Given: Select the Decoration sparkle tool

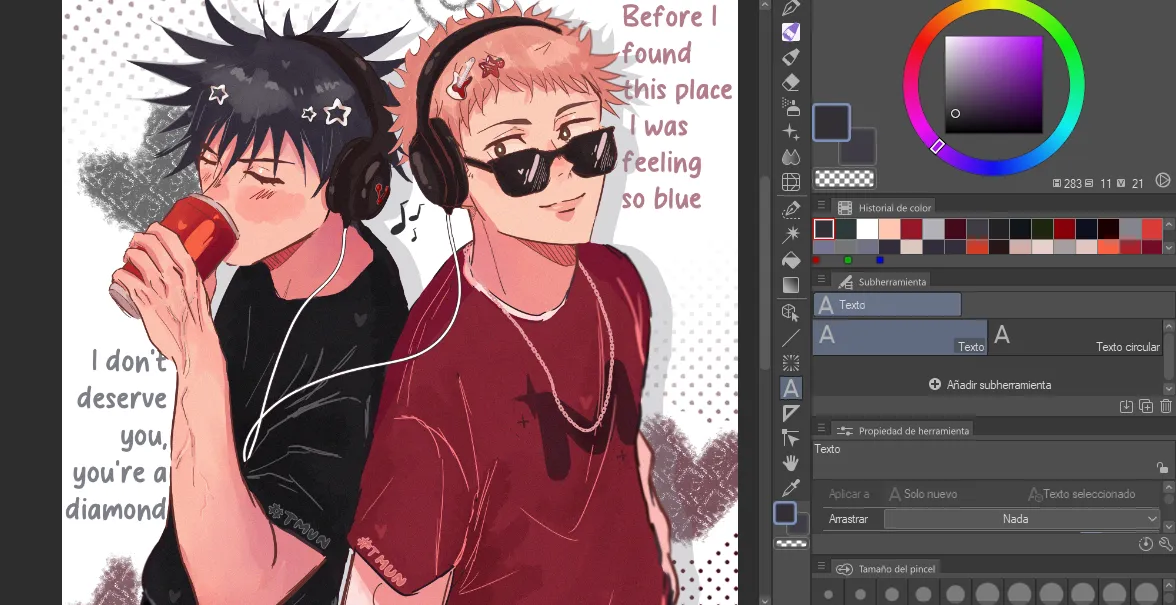Looking at the screenshot, I should (x=790, y=133).
